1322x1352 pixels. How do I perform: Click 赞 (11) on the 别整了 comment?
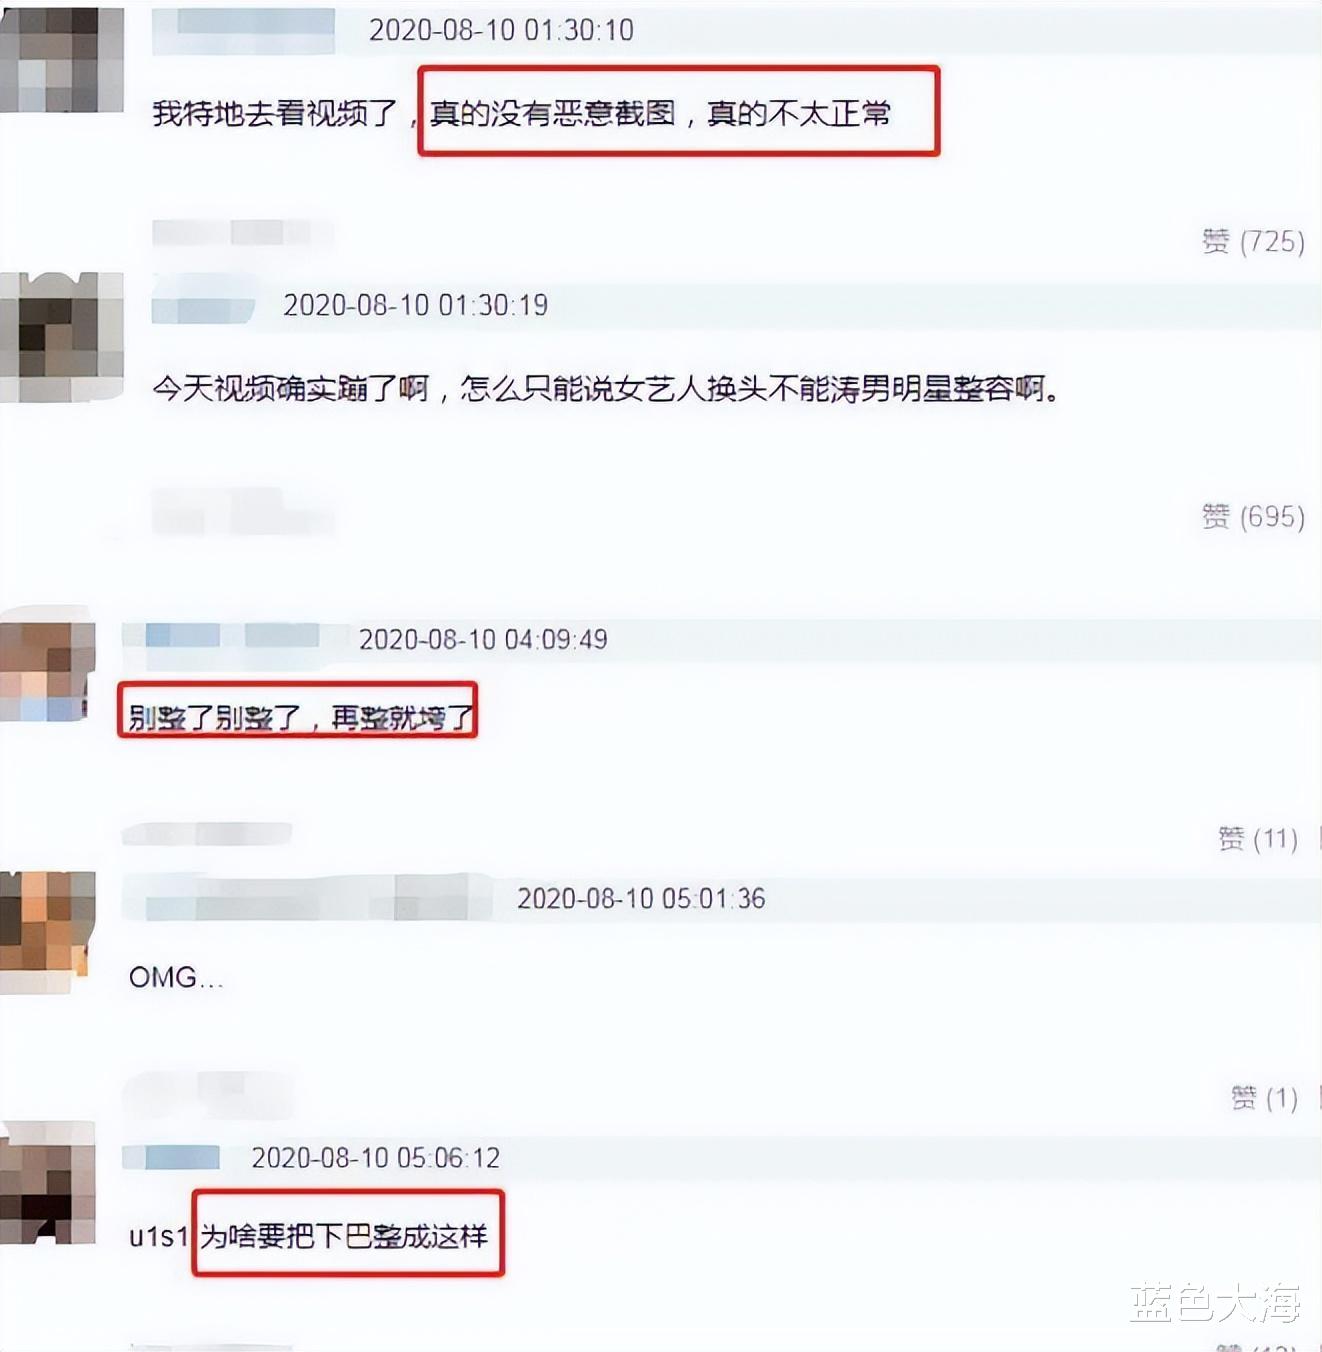1258,838
